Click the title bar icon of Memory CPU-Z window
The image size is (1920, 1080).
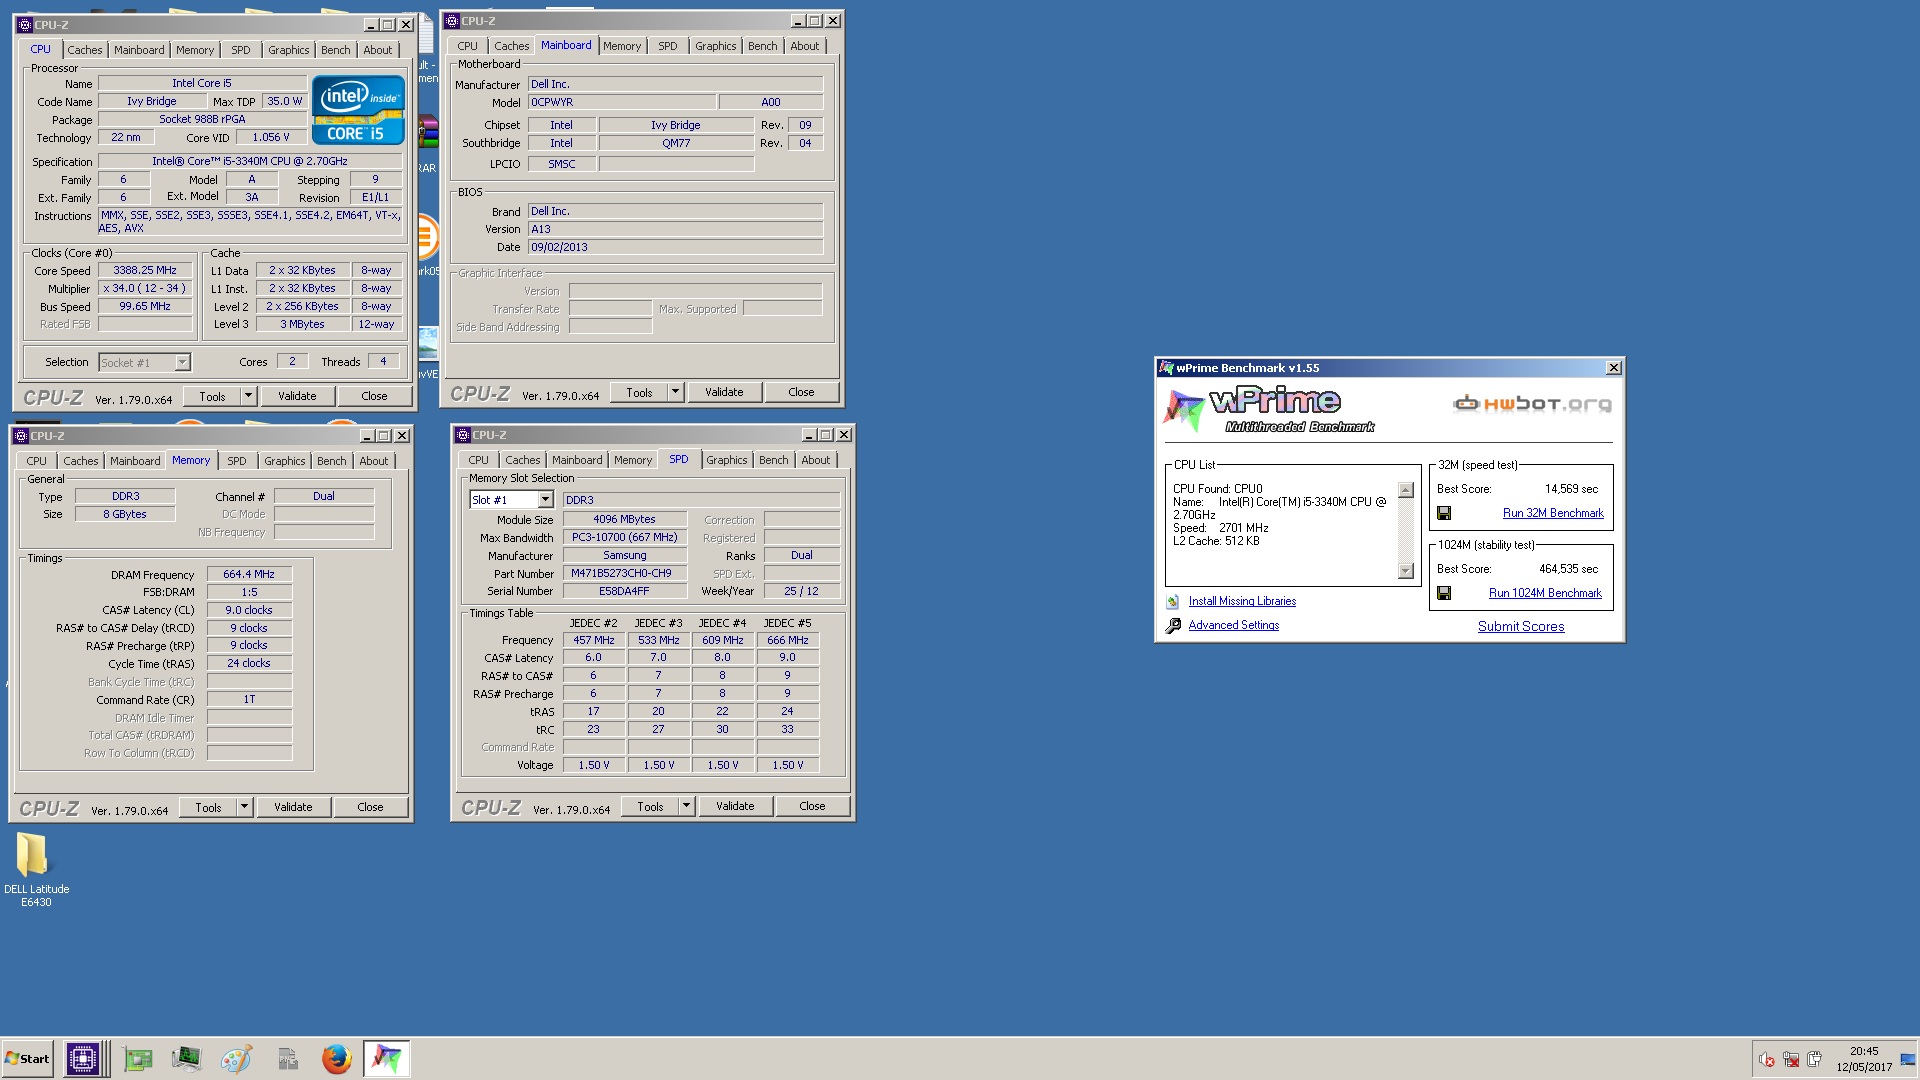coord(21,436)
